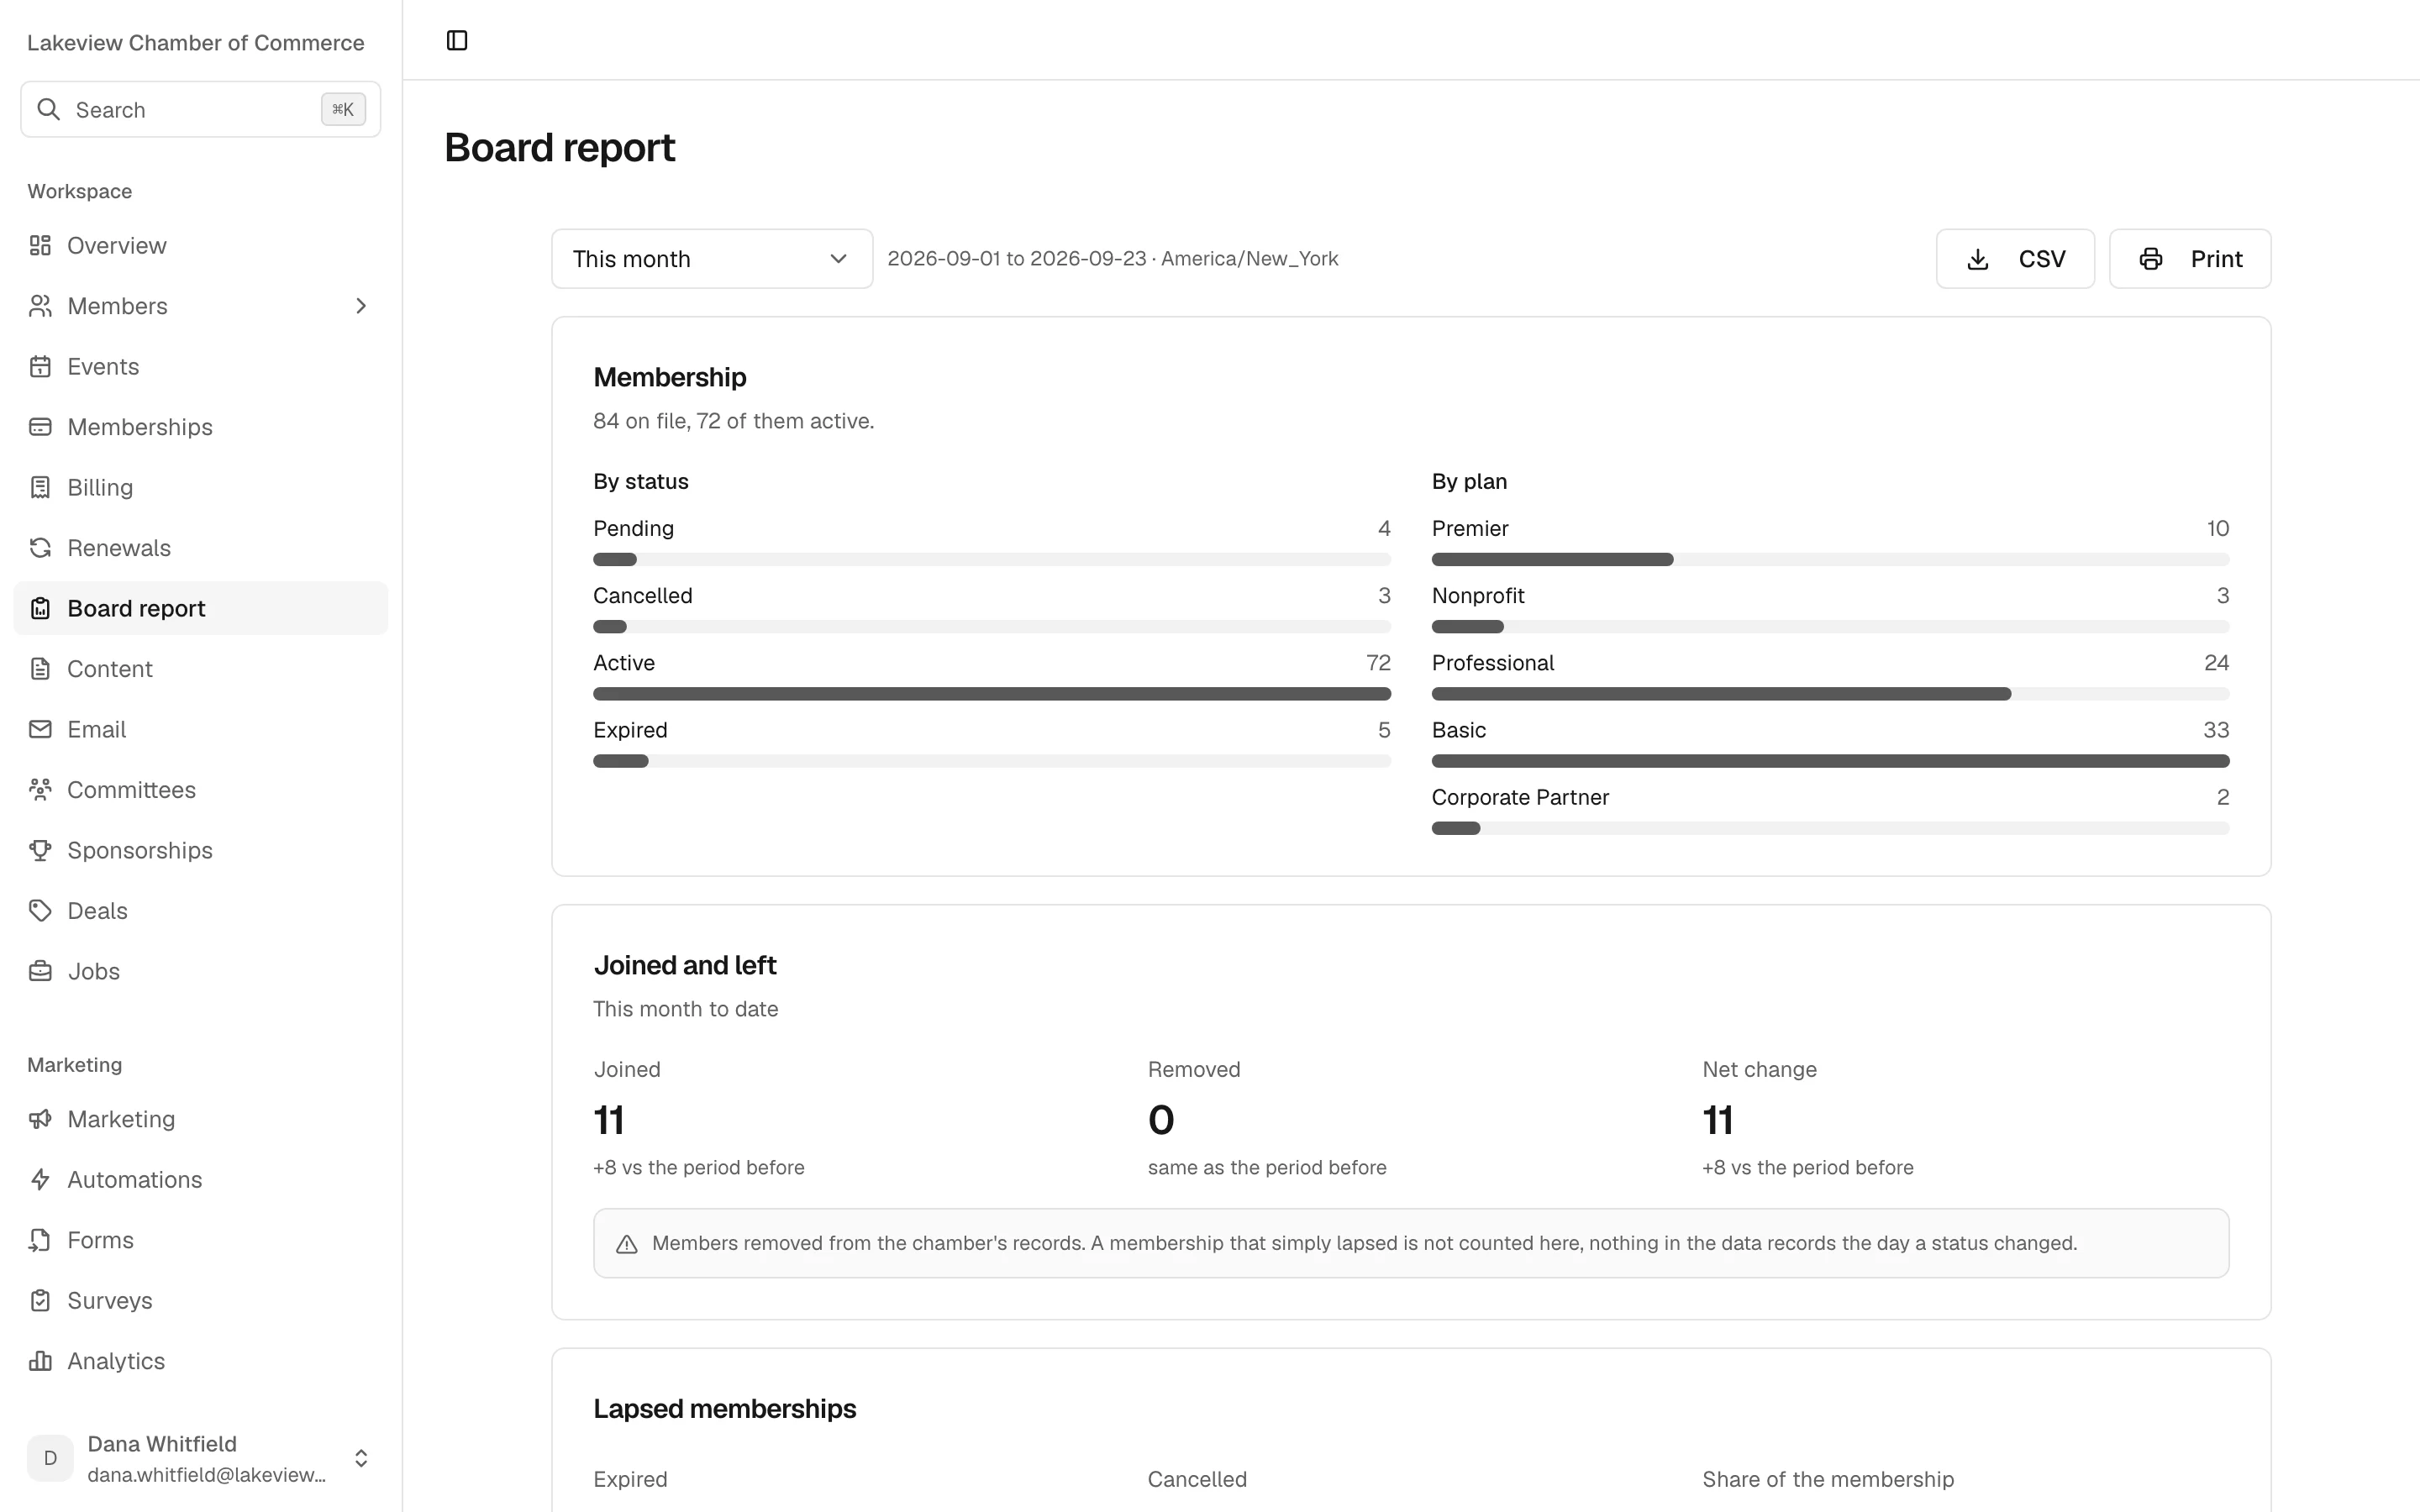
Task: Click the Surveys clipboard-check icon
Action: (x=40, y=1301)
